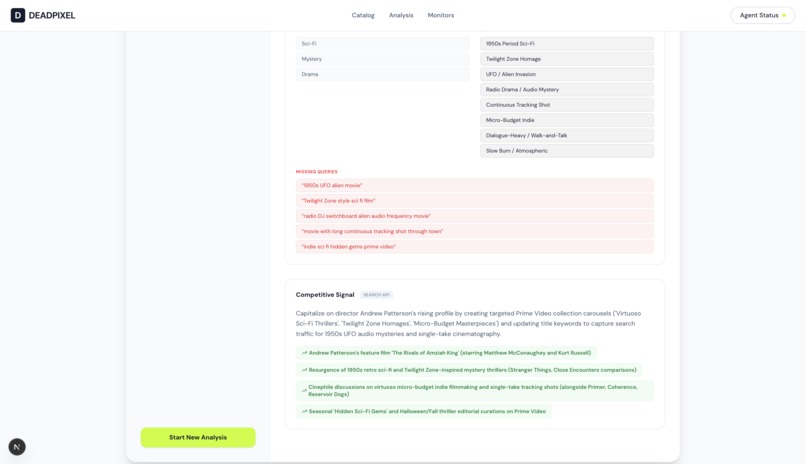Image resolution: width=806 pixels, height=464 pixels.
Task: Click Start New Analysis button
Action: [198, 437]
